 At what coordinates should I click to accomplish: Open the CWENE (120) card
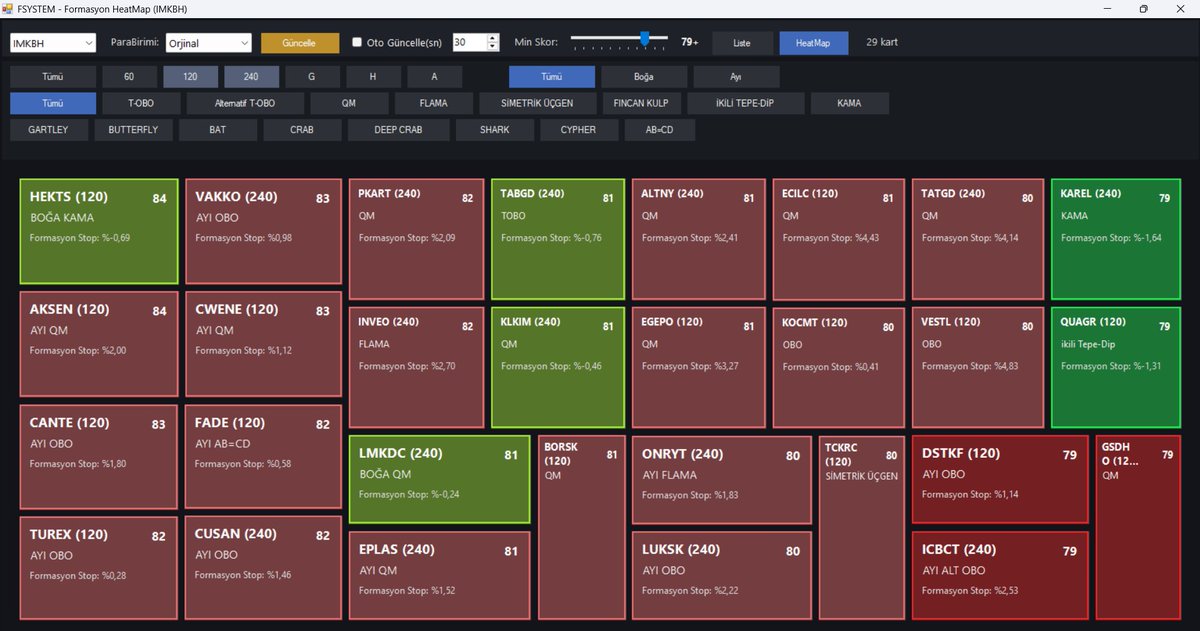[264, 344]
